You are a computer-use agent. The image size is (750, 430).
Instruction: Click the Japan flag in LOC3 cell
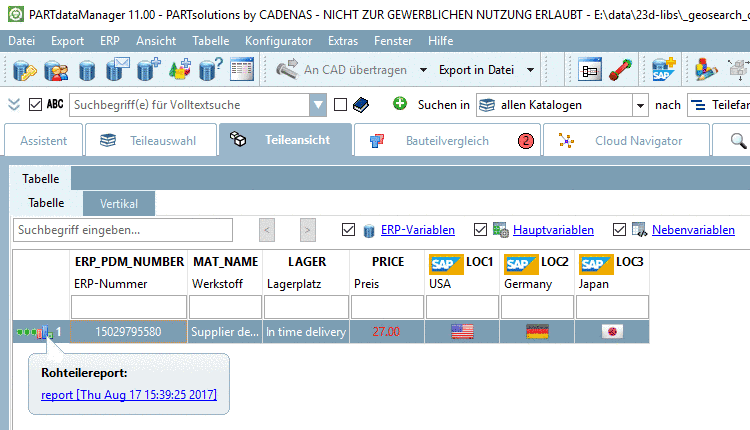pyautogui.click(x=612, y=331)
